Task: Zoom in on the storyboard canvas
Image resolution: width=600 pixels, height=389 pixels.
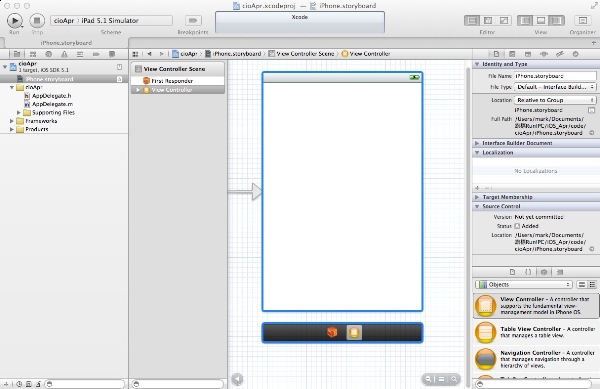Action: (x=454, y=379)
